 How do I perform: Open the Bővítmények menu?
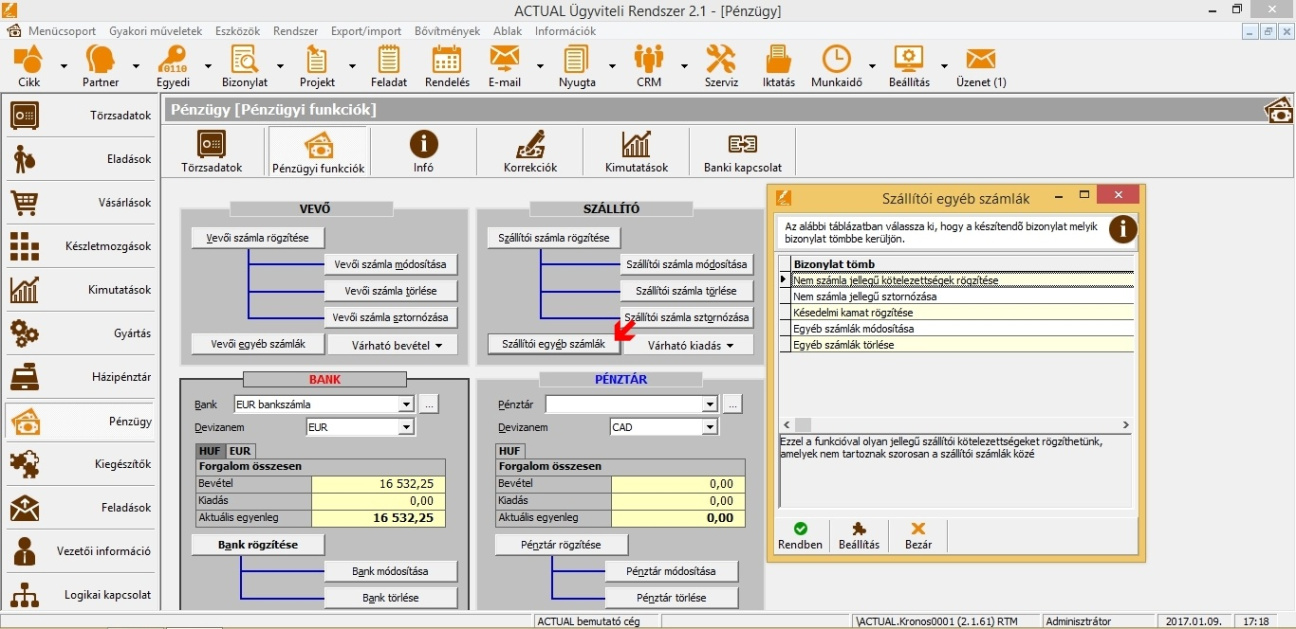click(x=447, y=31)
